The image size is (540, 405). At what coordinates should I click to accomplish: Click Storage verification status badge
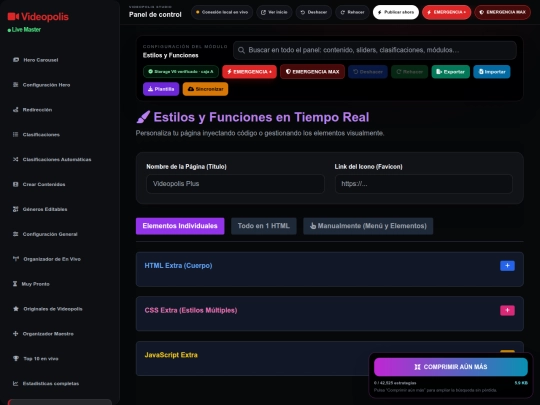click(181, 72)
